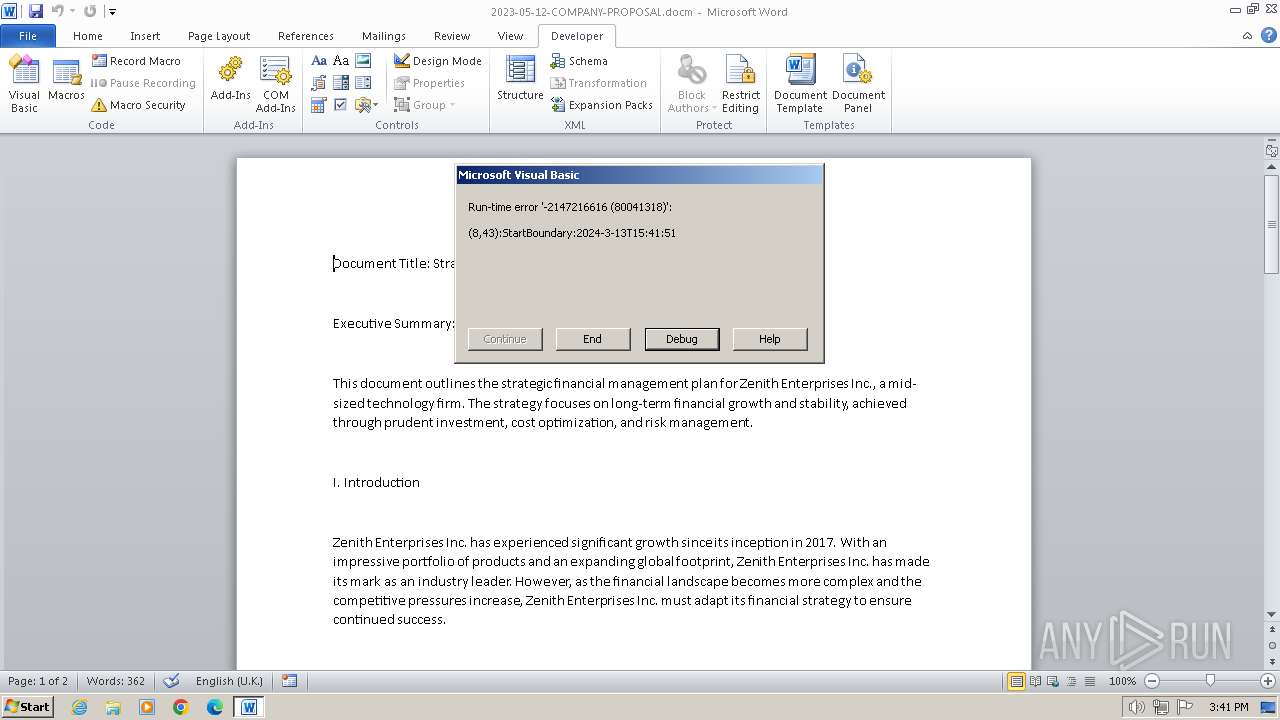Open the Windows Start menu
Screen dimensions: 1280x720
coord(27,706)
